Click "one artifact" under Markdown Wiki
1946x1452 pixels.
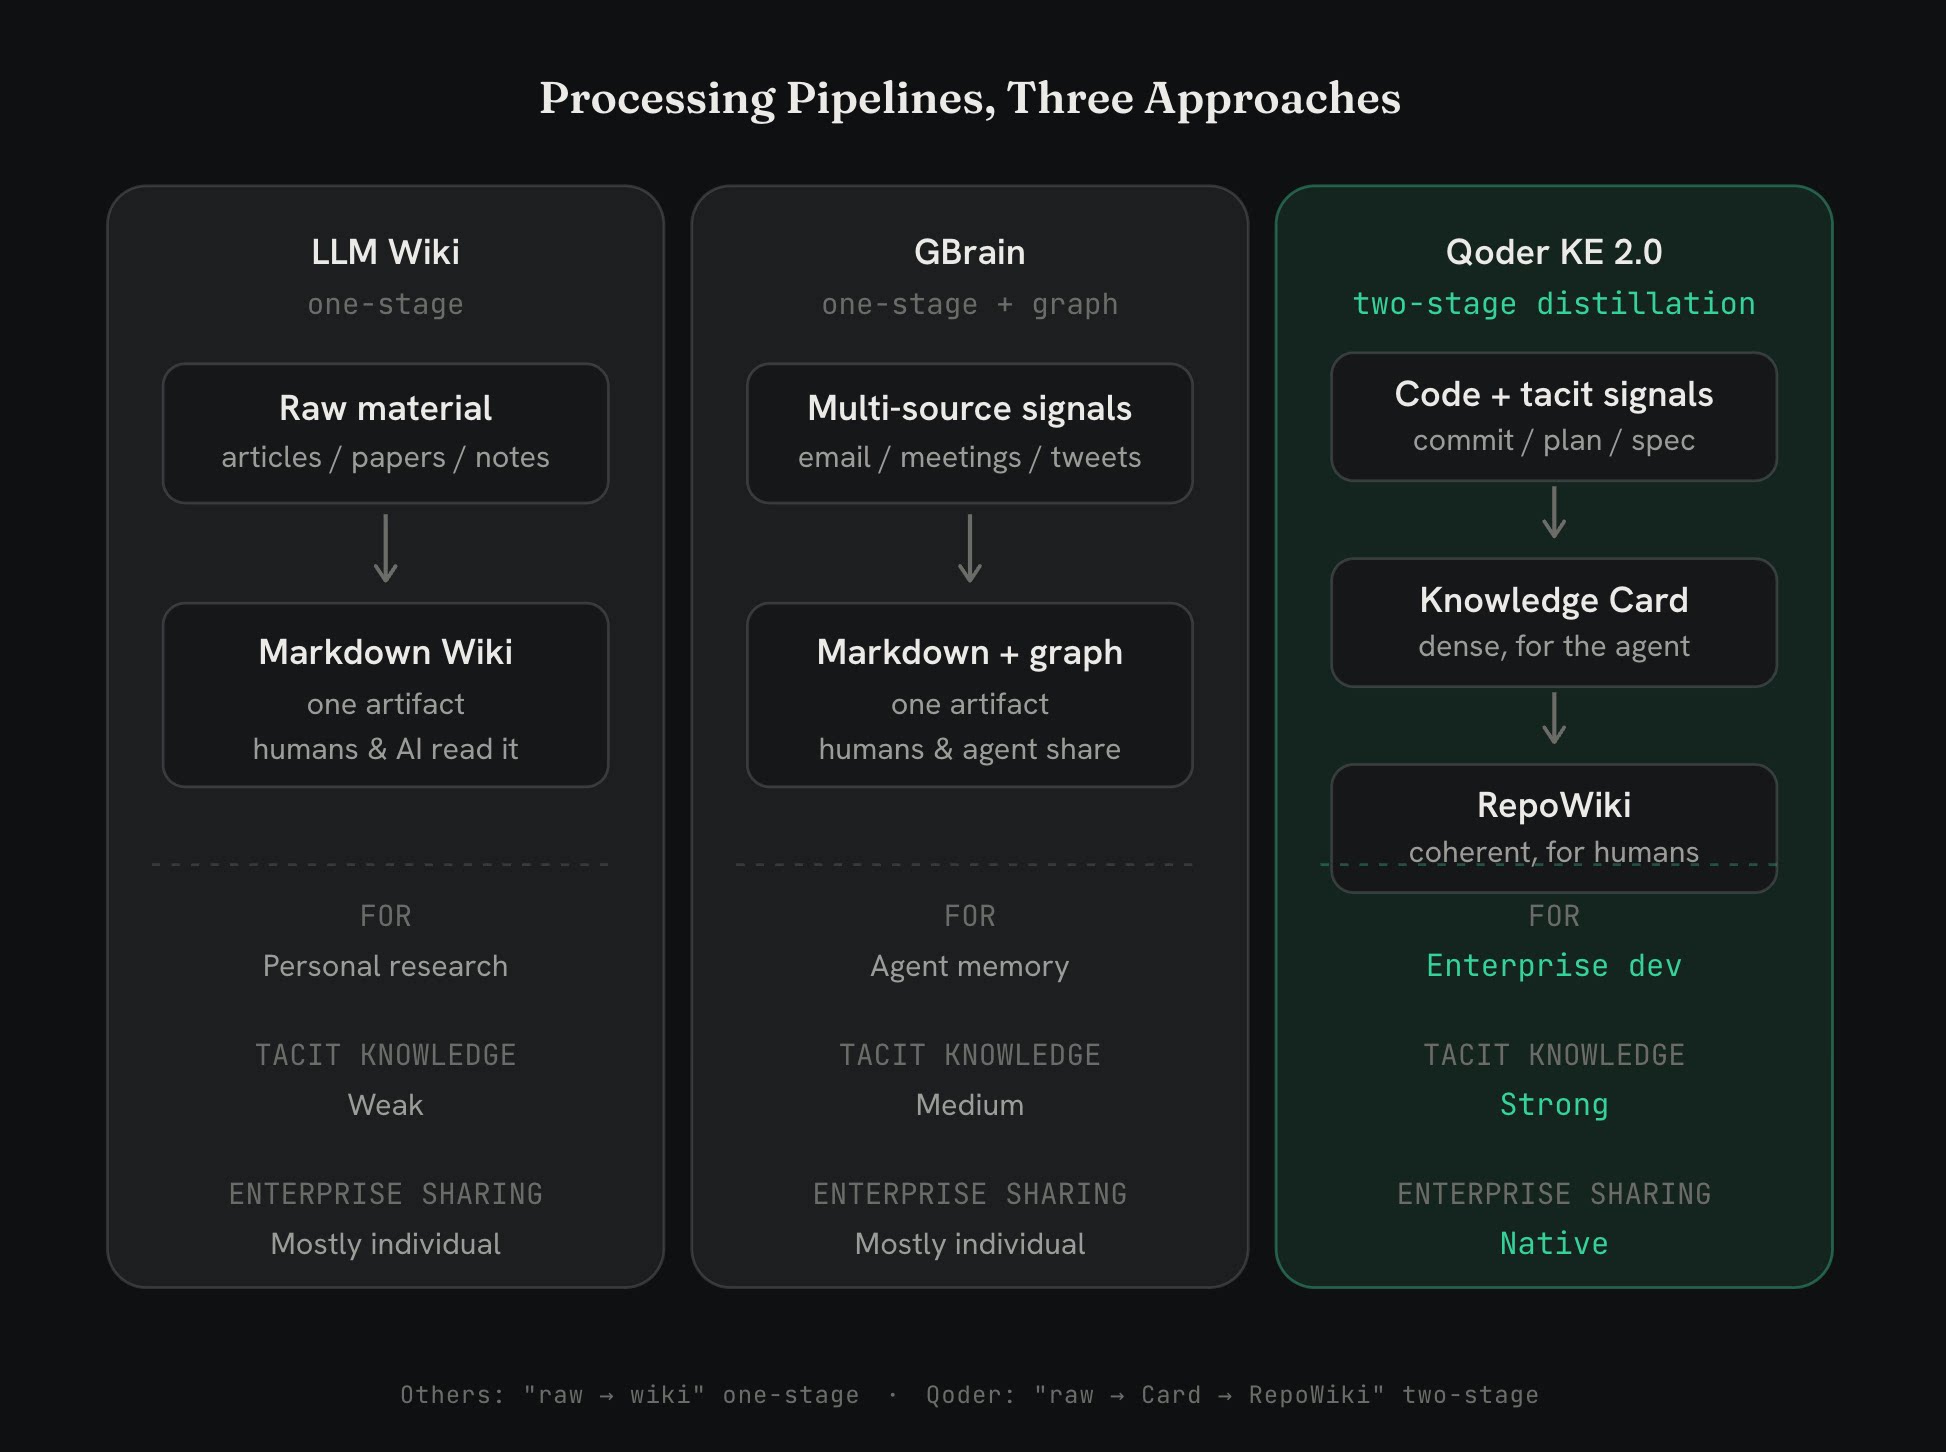(x=385, y=704)
